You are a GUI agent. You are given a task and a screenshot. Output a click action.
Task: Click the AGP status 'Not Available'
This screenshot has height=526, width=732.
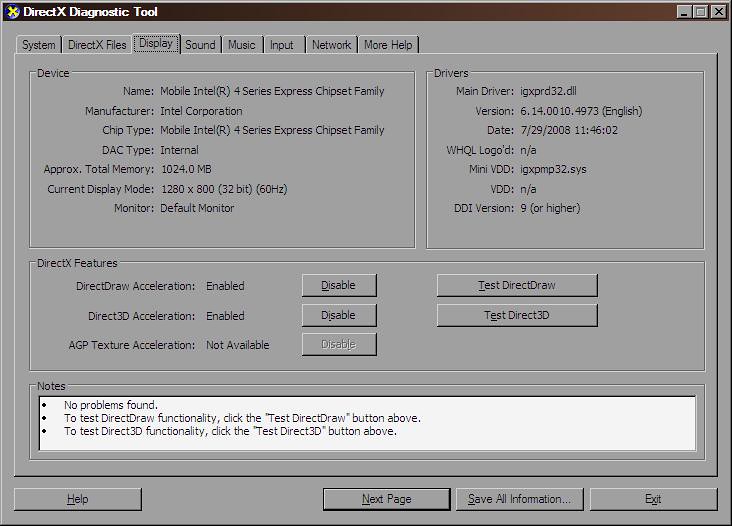pyautogui.click(x=238, y=345)
